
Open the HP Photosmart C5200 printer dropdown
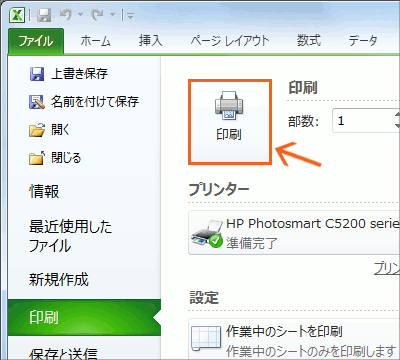294,233
